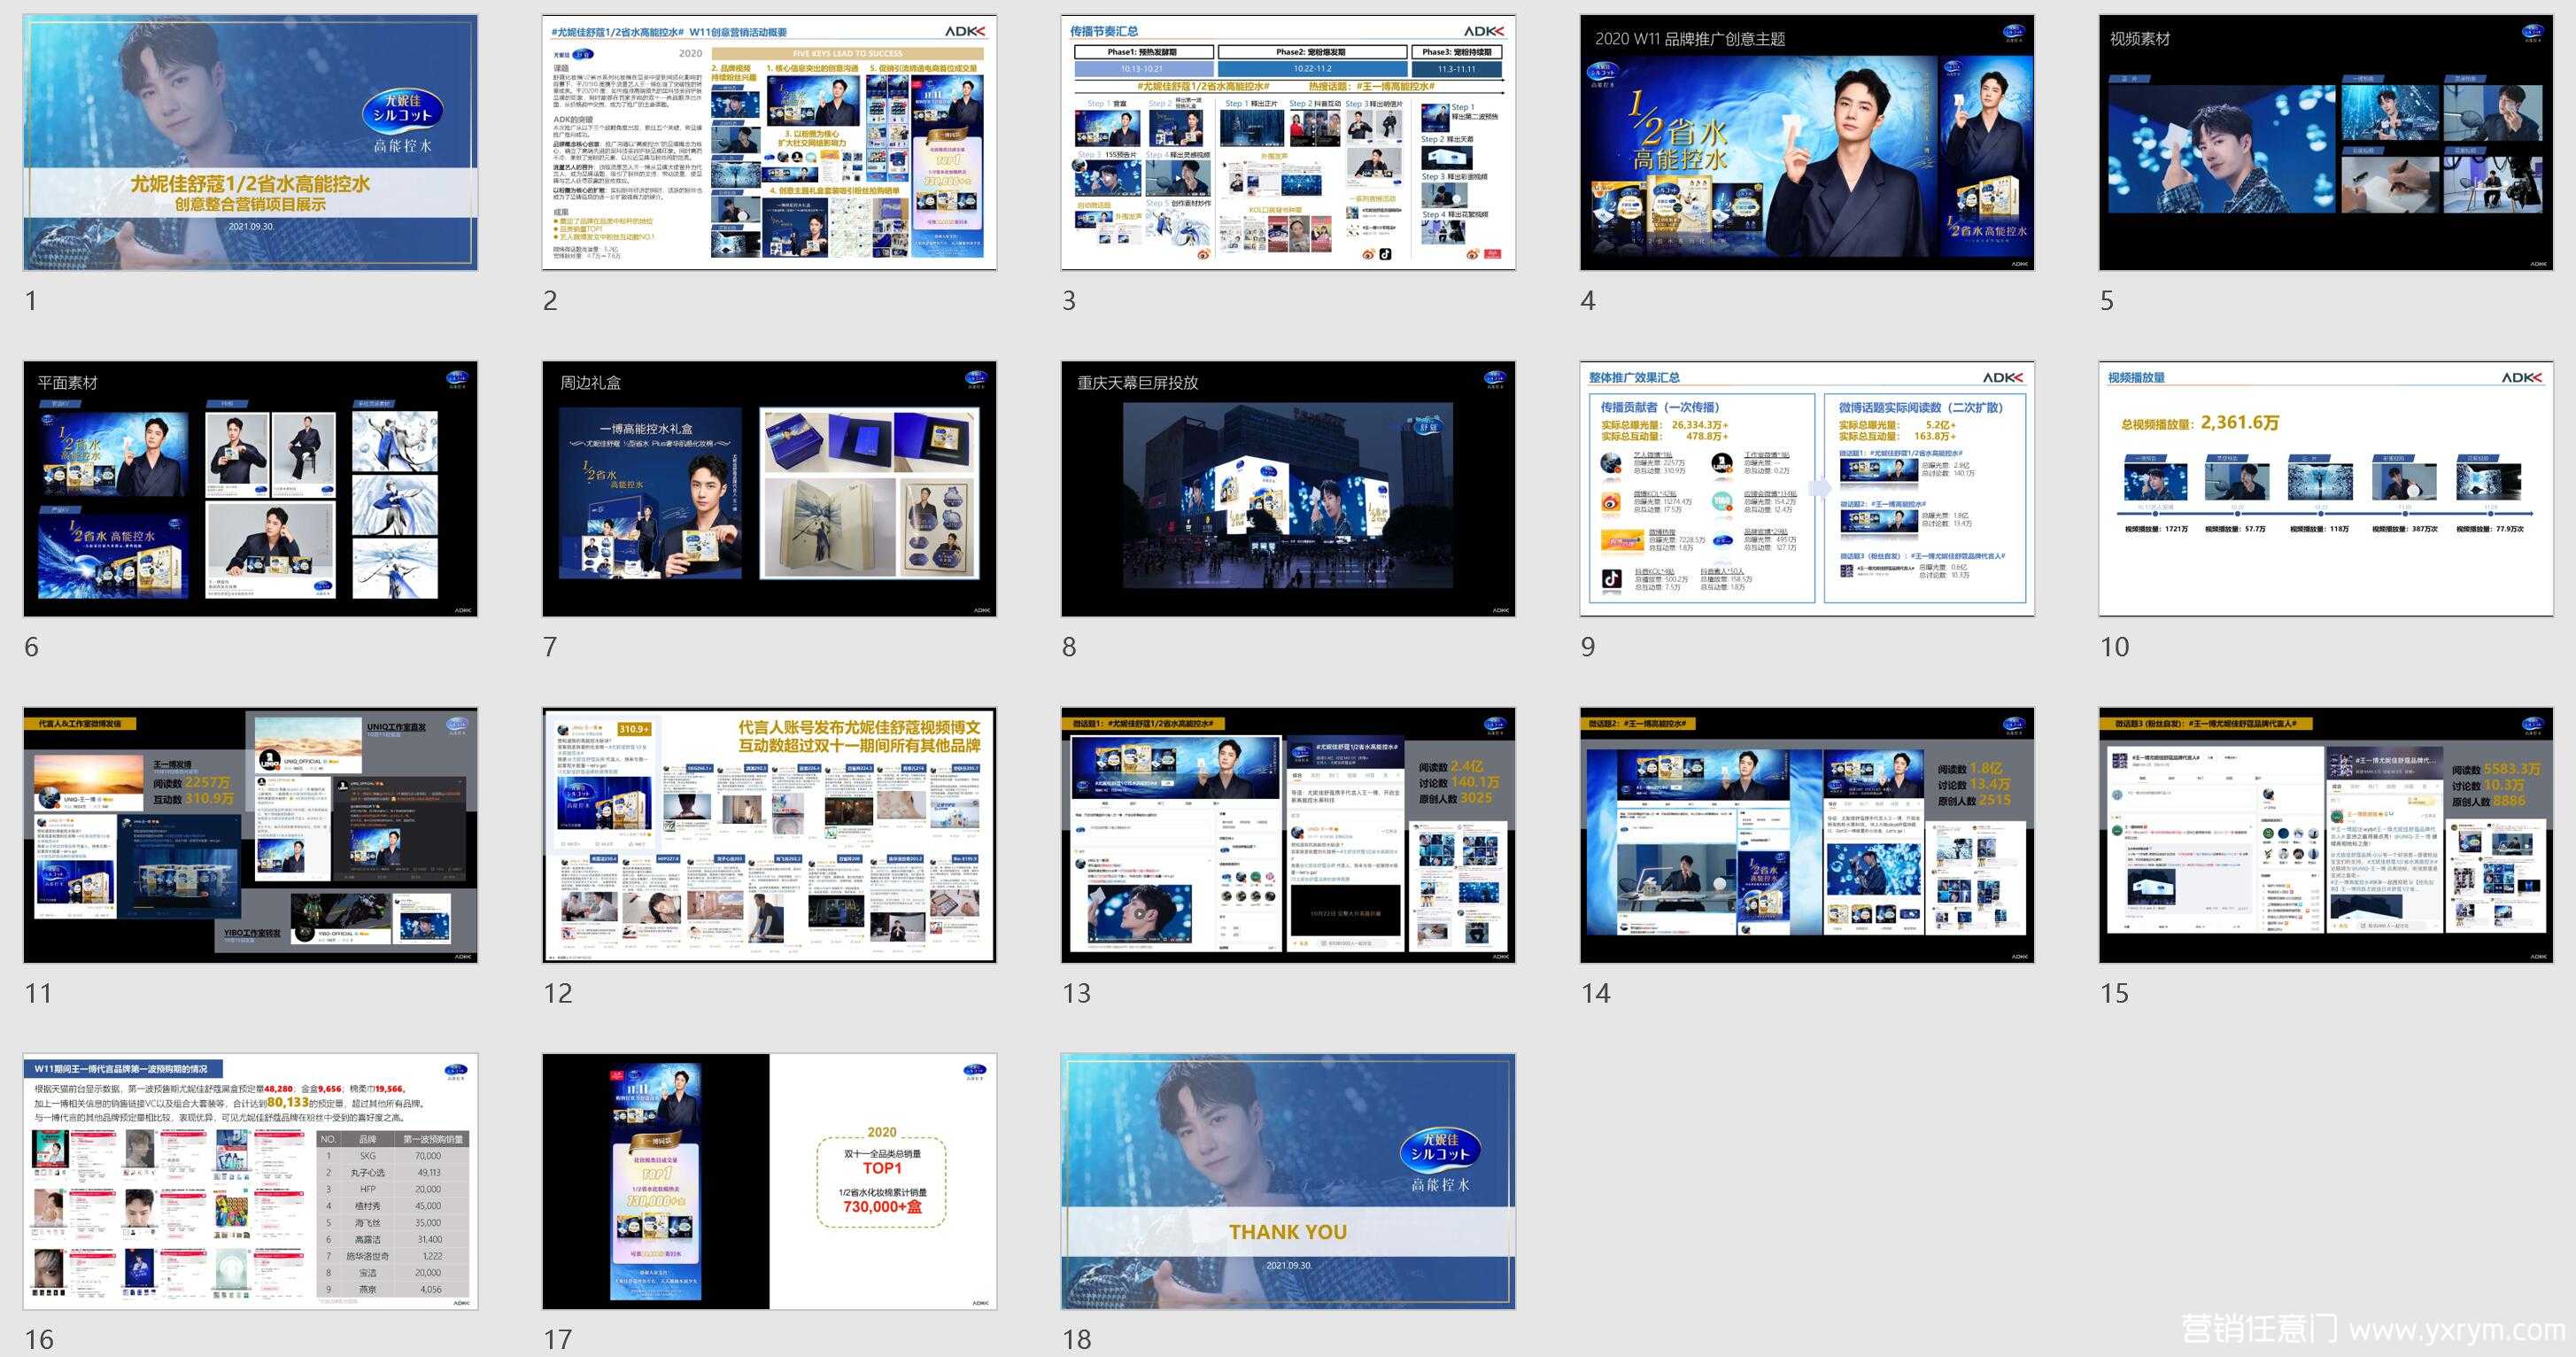Select slide 14 微话题2 thumbnail
2576x1357 pixels.
[x=1807, y=835]
